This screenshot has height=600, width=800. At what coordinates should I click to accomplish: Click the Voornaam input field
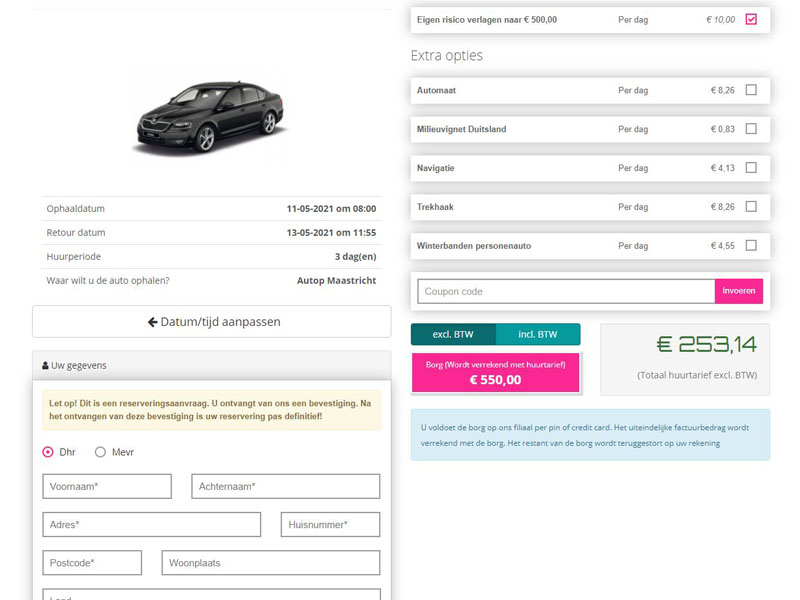click(107, 486)
